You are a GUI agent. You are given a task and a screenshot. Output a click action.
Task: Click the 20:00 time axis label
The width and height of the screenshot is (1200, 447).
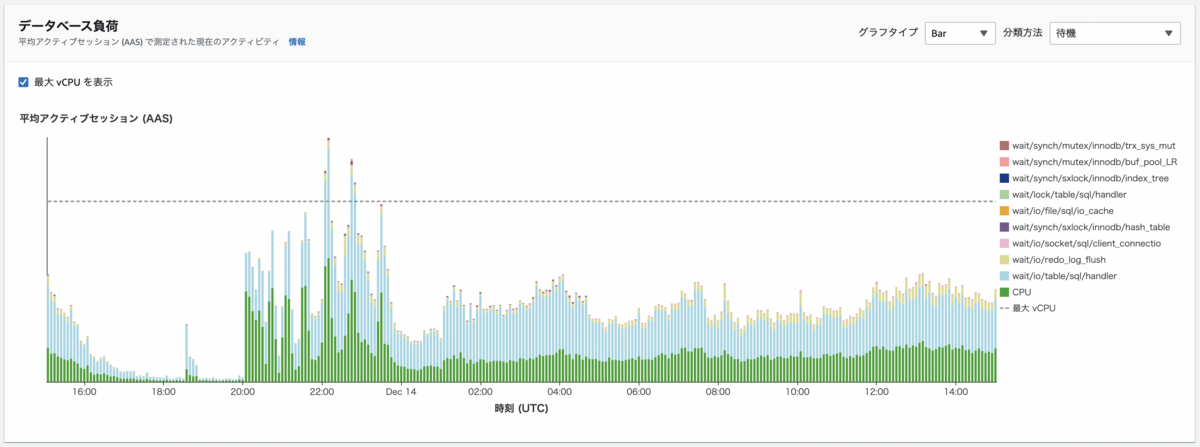click(x=243, y=392)
